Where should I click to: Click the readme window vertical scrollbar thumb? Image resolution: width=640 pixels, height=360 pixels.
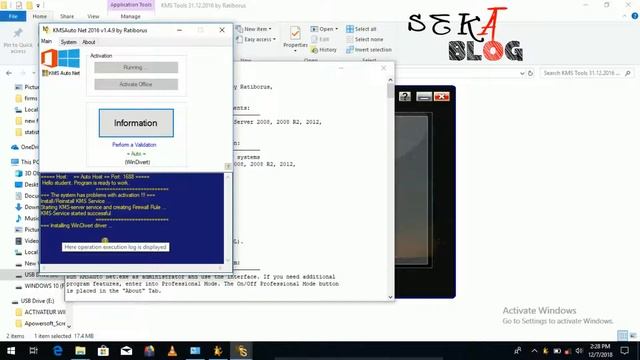390,91
